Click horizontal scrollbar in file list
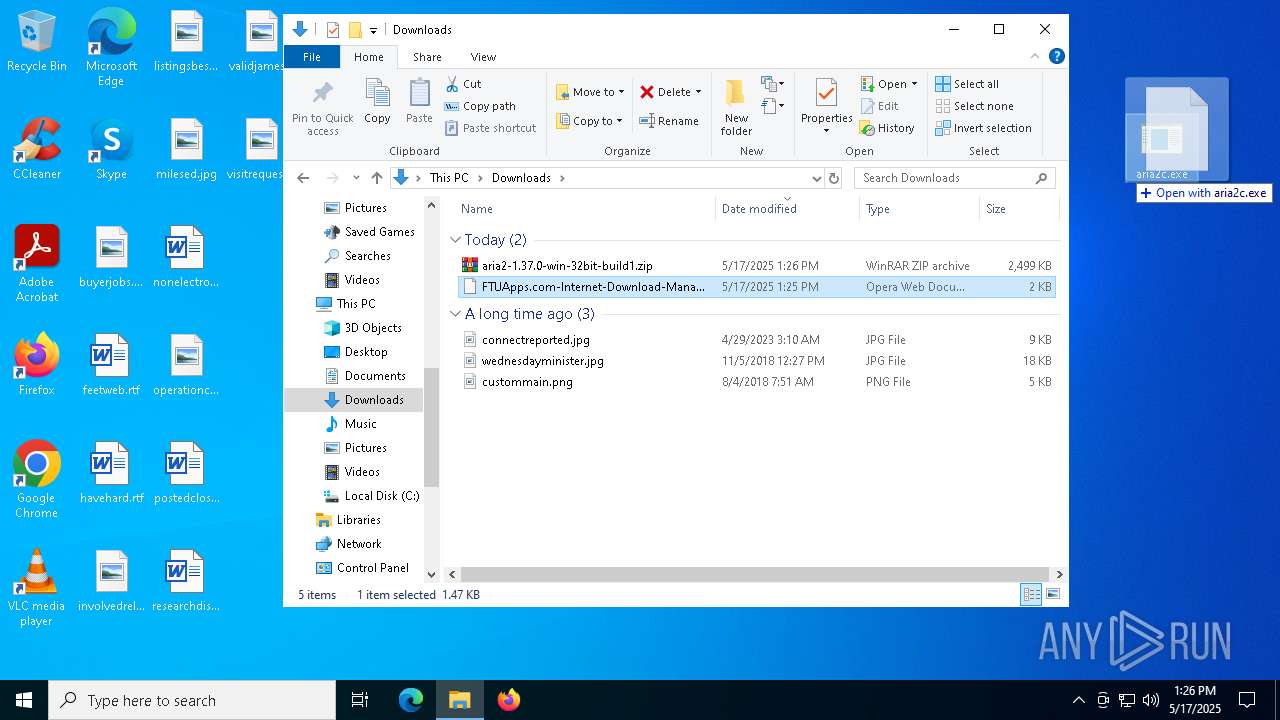 (x=756, y=575)
